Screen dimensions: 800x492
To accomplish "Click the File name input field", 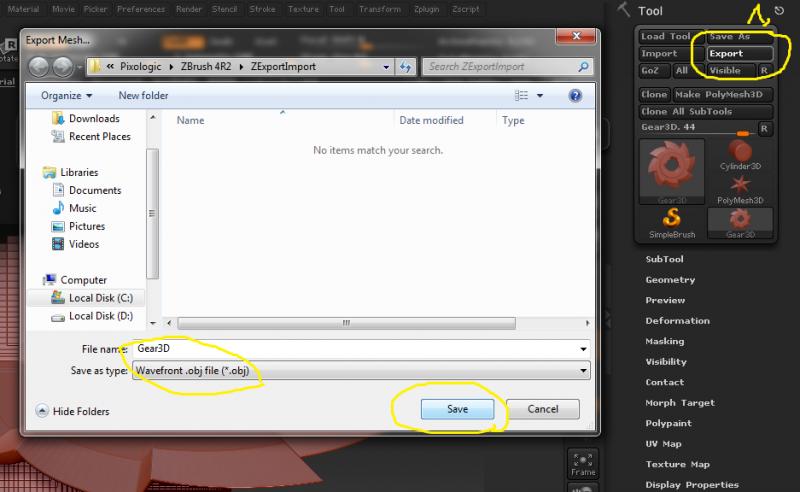I will (x=355, y=349).
